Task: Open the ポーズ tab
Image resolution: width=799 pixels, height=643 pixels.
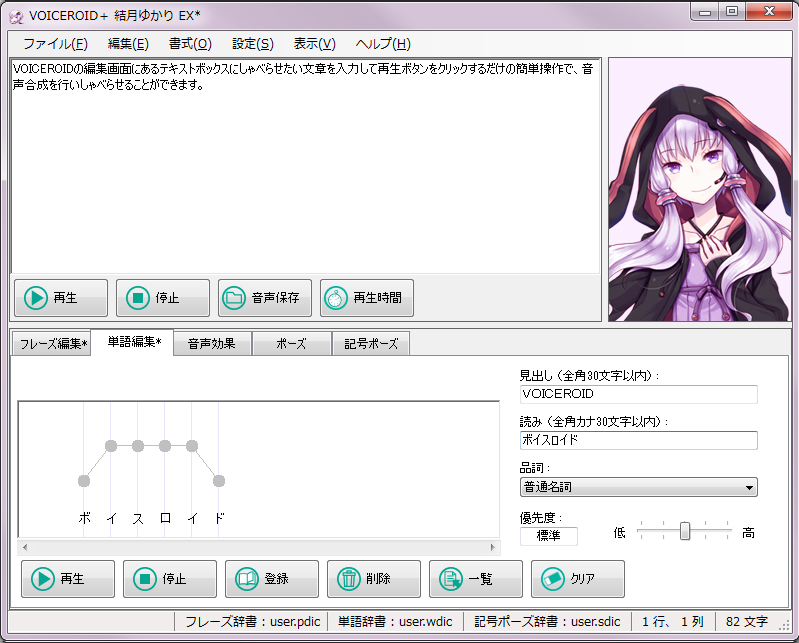Action: point(291,344)
